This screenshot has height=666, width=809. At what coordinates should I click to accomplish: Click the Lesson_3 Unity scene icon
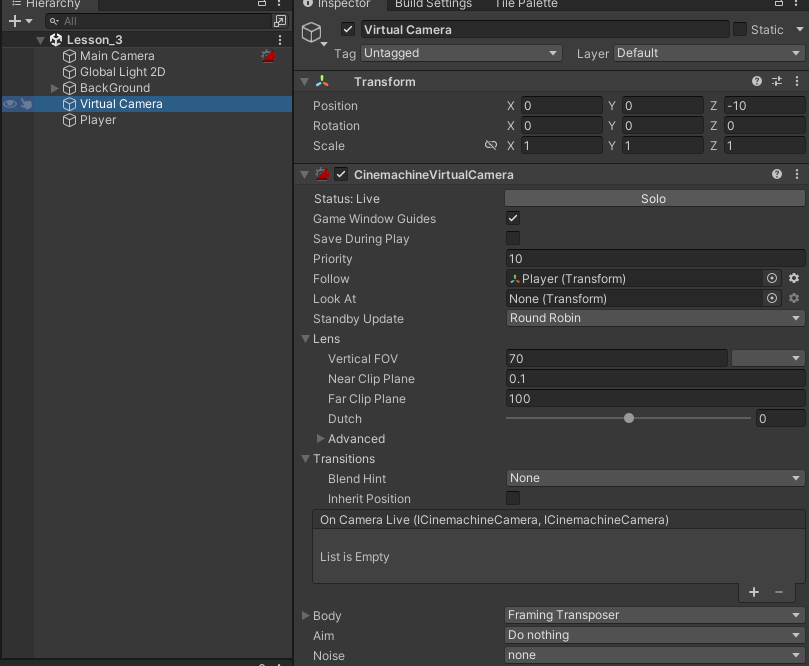click(x=56, y=40)
